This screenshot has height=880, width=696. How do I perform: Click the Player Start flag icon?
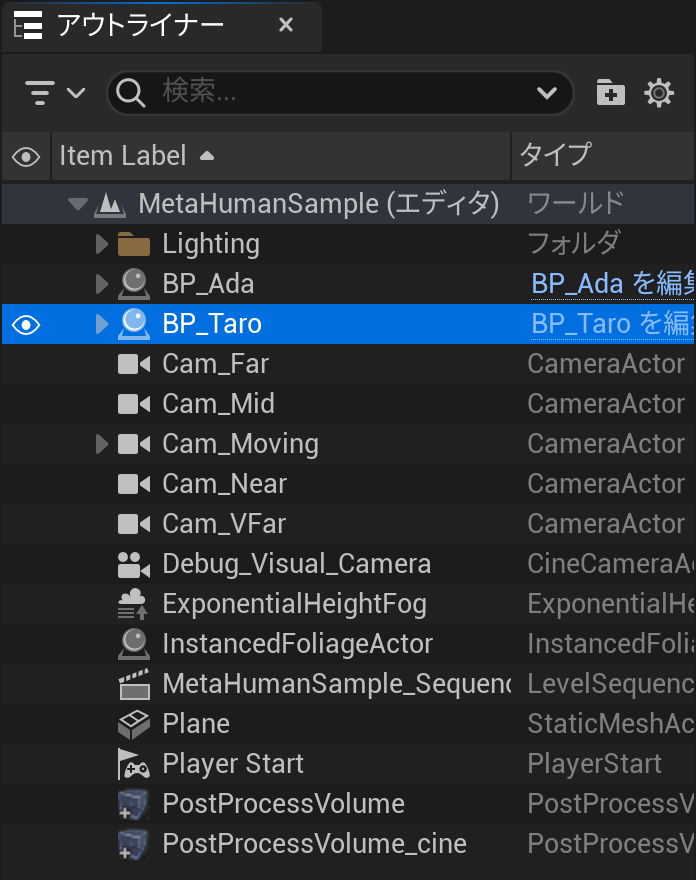pyautogui.click(x=133, y=764)
